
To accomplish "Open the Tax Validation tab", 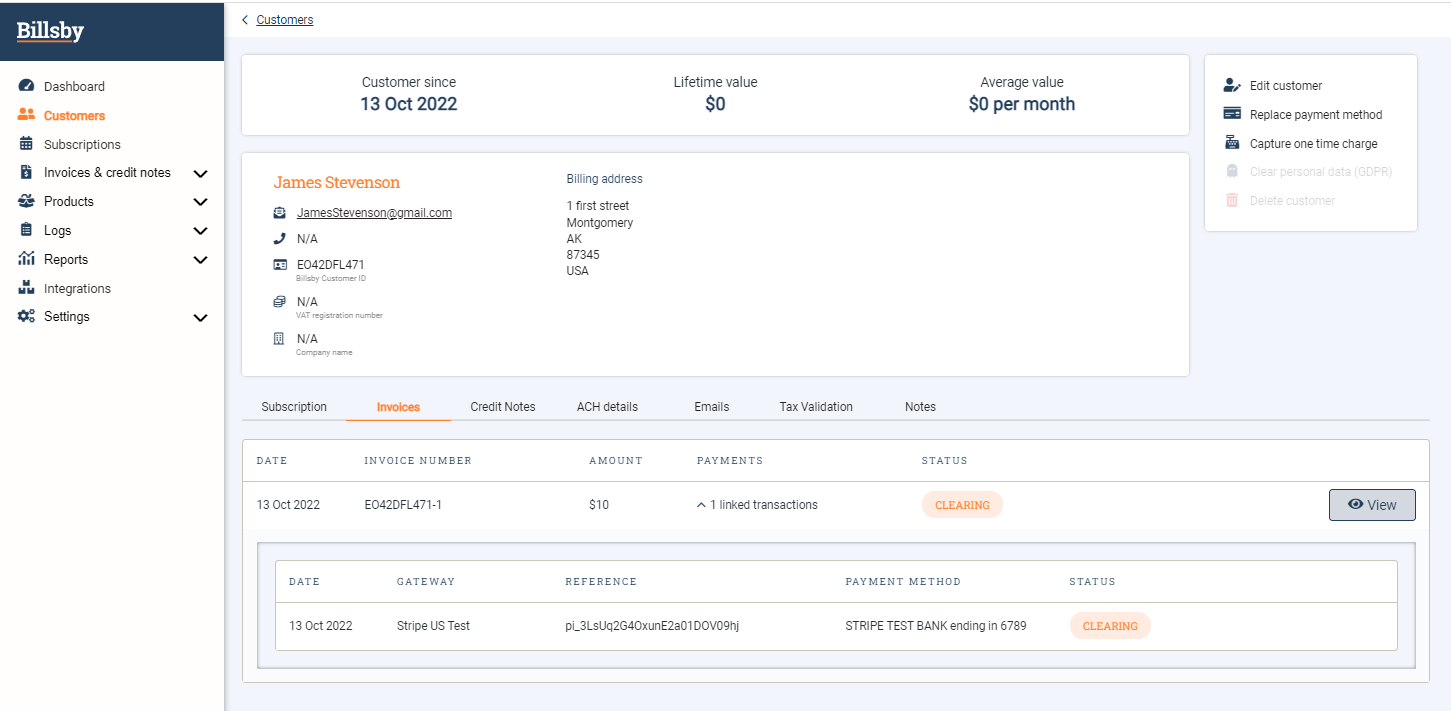I will [816, 407].
